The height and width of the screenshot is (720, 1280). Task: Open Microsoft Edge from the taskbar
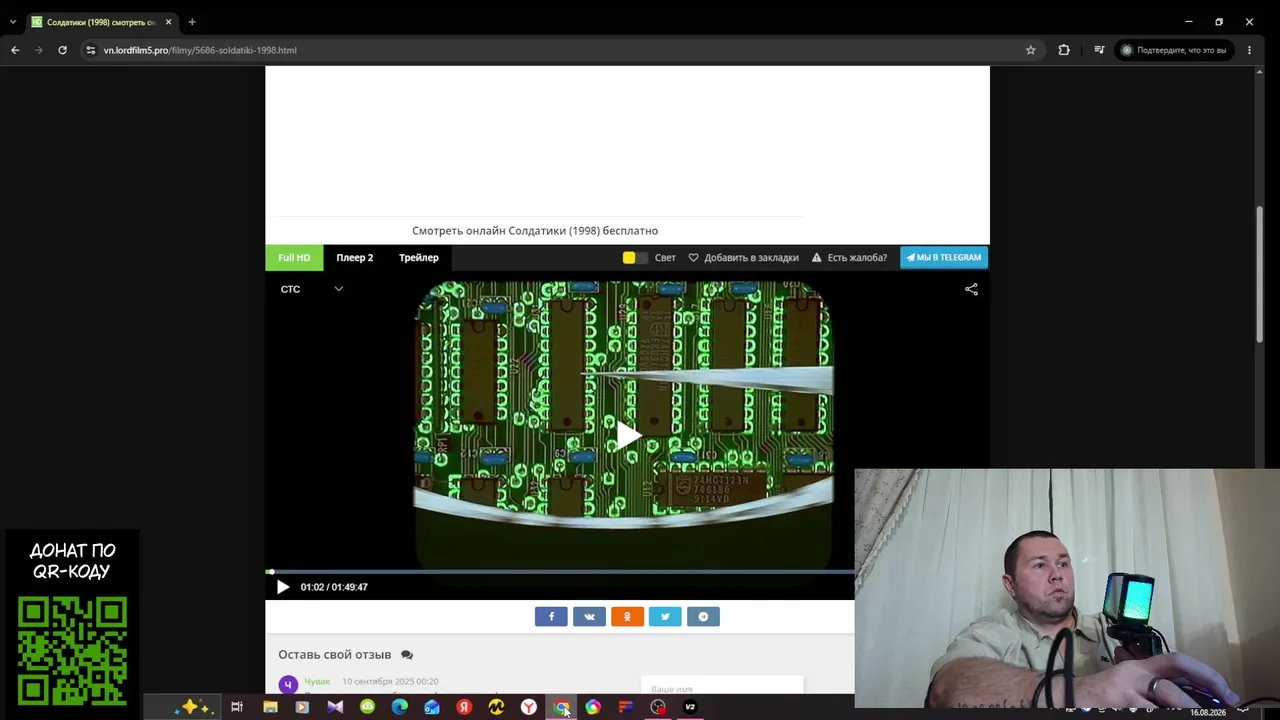coord(399,707)
